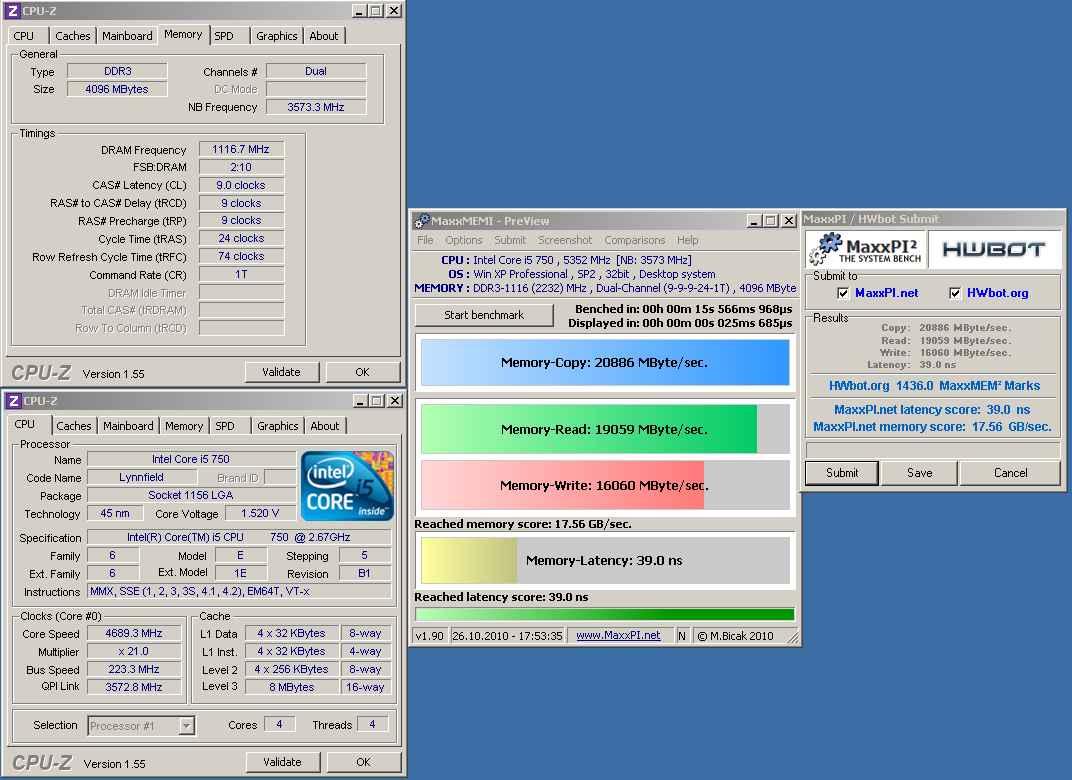Click the Memory-Read 19059 MByte/sec bar

(x=605, y=429)
